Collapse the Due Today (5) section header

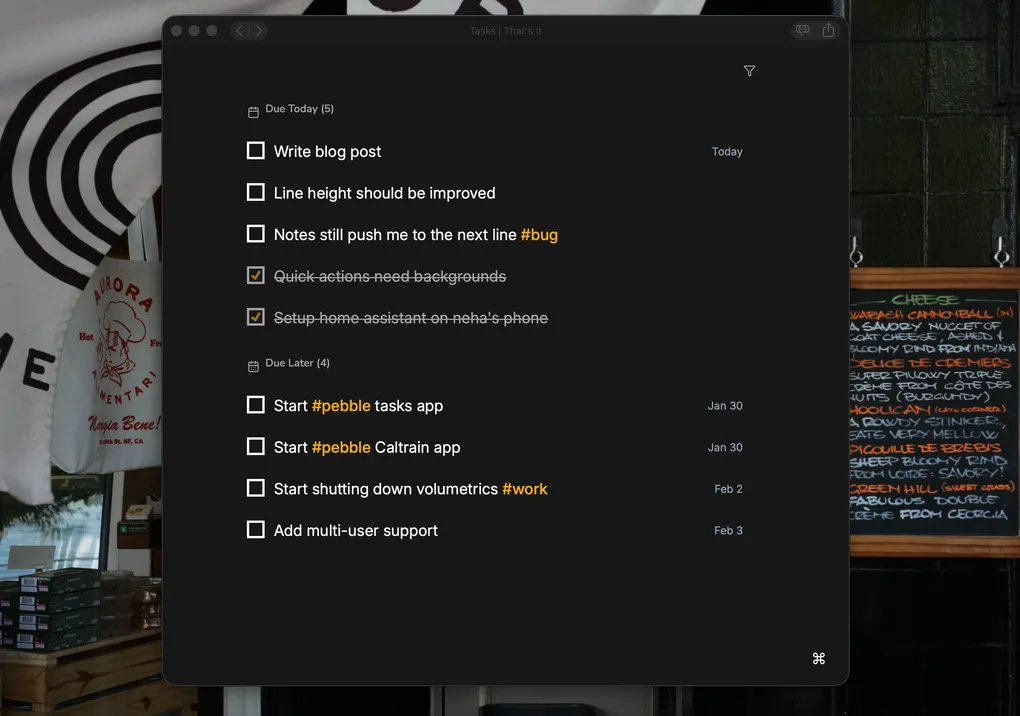[299, 109]
